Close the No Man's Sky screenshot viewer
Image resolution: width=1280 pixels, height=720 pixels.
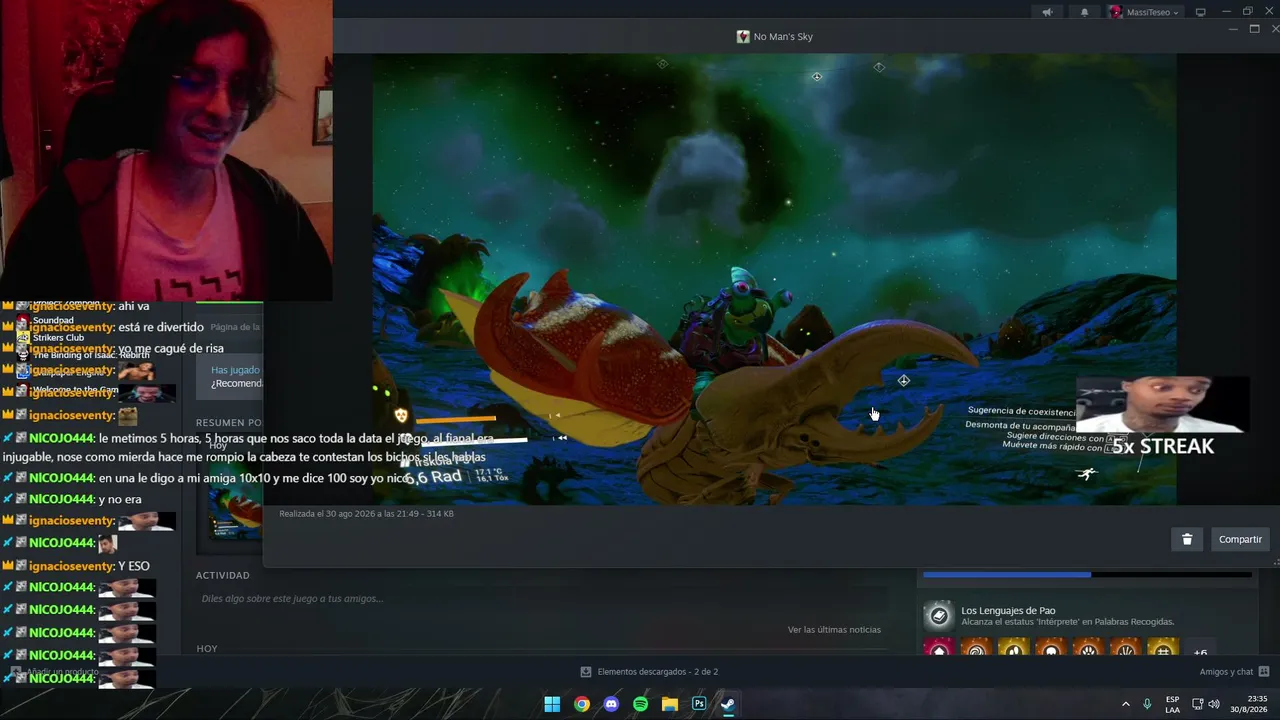coord(1275,29)
